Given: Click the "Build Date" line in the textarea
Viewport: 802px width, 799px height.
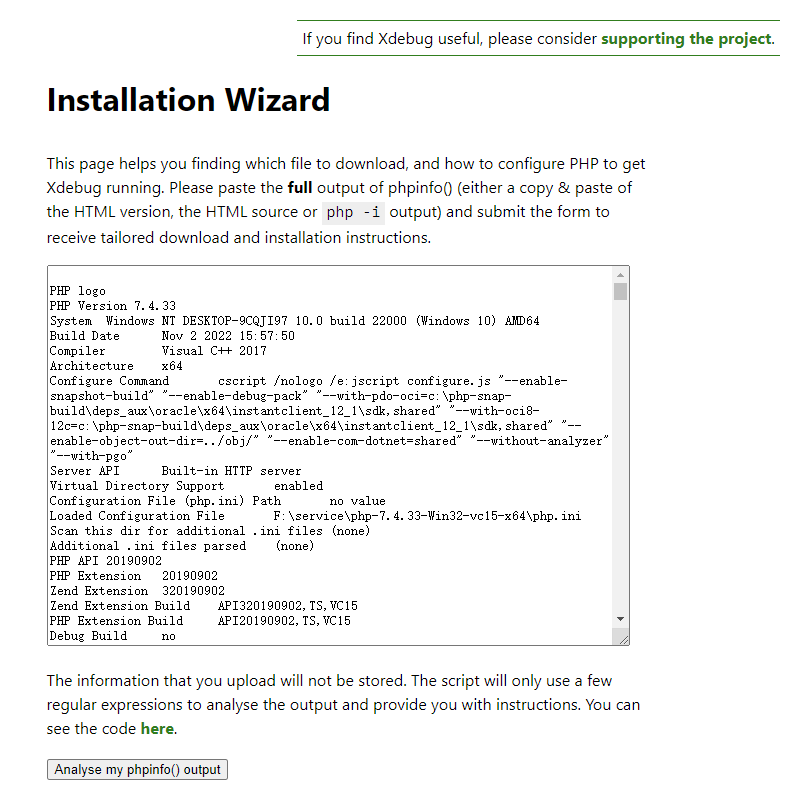Looking at the screenshot, I should pyautogui.click(x=172, y=336).
